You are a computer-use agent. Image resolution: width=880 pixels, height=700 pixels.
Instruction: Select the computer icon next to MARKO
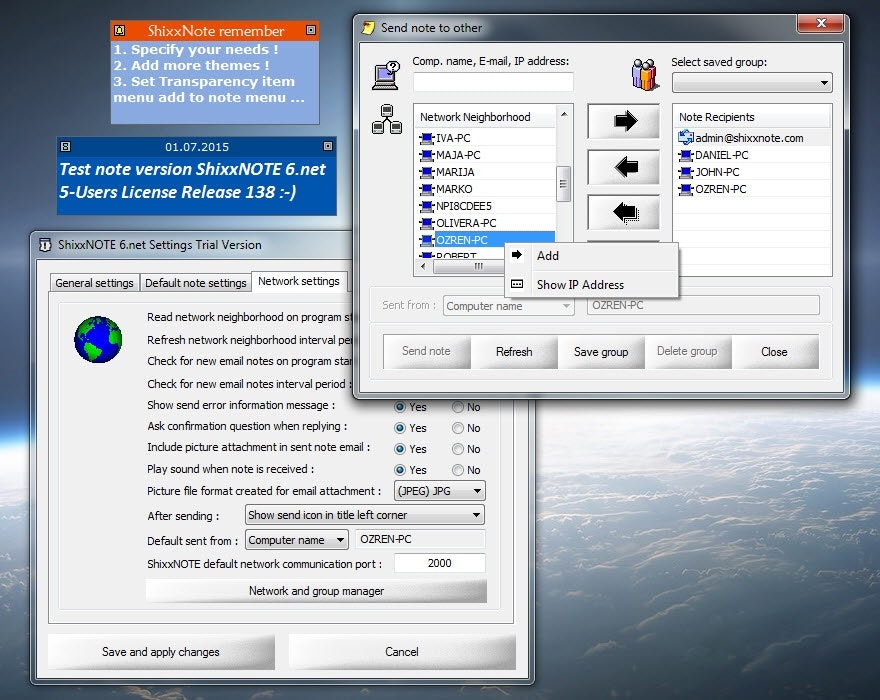click(426, 189)
